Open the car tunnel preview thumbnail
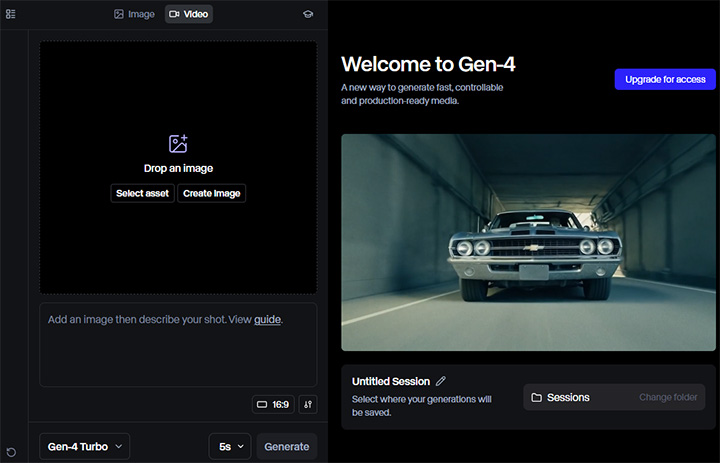720x463 pixels. click(529, 243)
